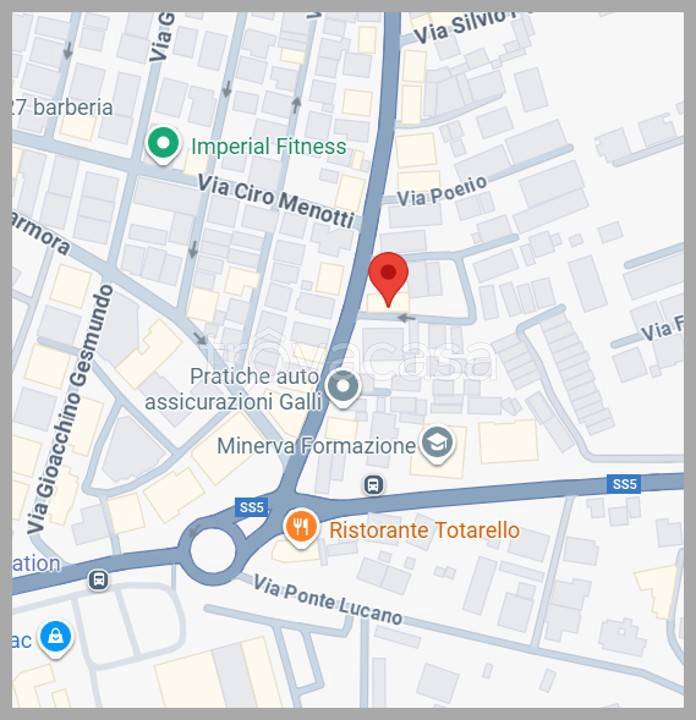696x720 pixels.
Task: Select the Minerva Formazione text label
Action: 316,446
